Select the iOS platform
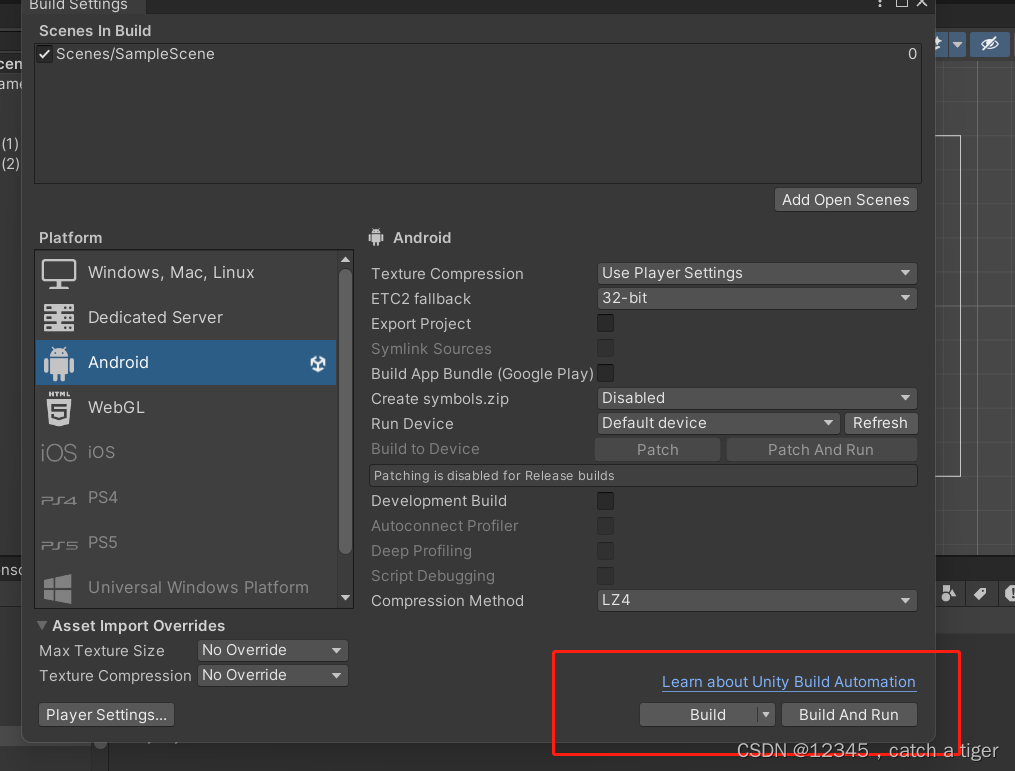This screenshot has width=1015, height=771. (186, 453)
